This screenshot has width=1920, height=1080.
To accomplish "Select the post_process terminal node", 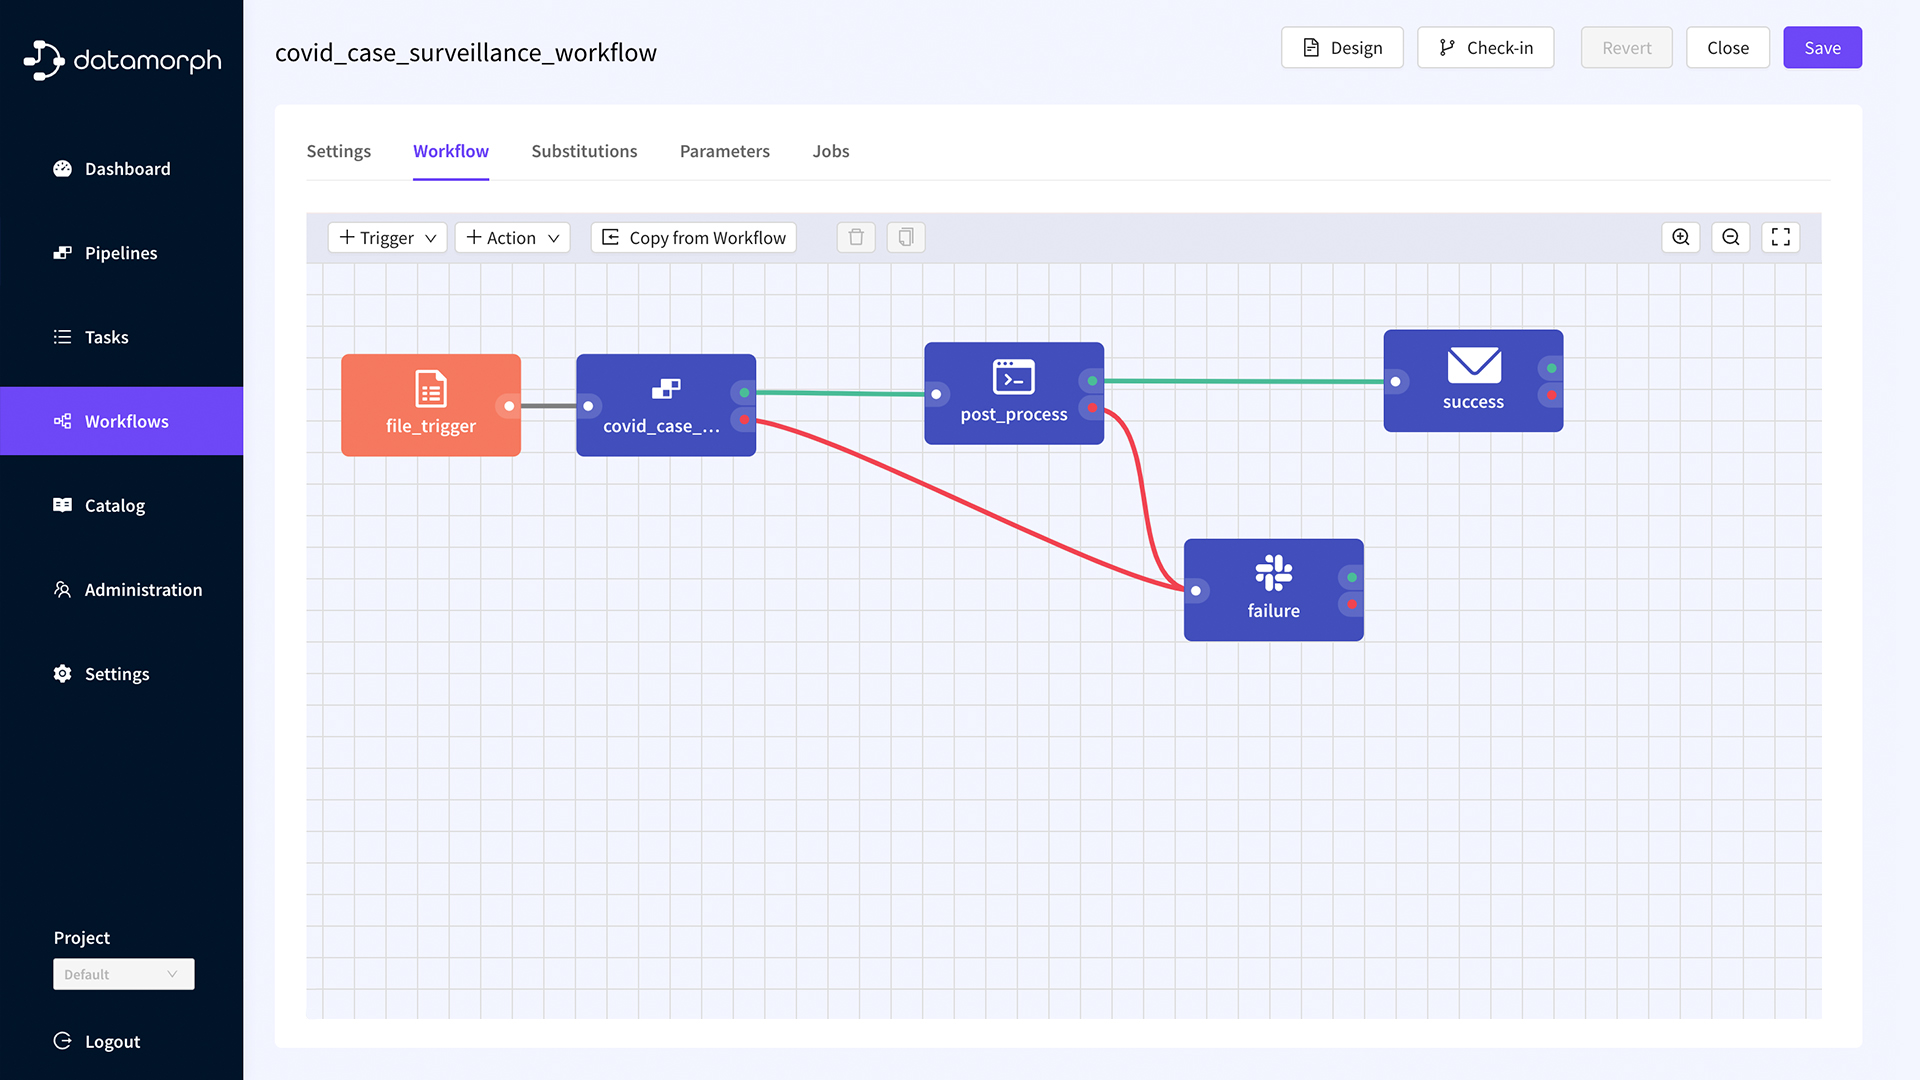I will pyautogui.click(x=1013, y=393).
